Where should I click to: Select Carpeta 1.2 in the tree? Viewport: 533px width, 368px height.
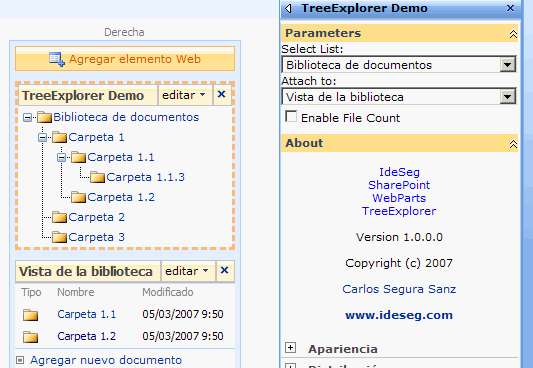point(121,197)
